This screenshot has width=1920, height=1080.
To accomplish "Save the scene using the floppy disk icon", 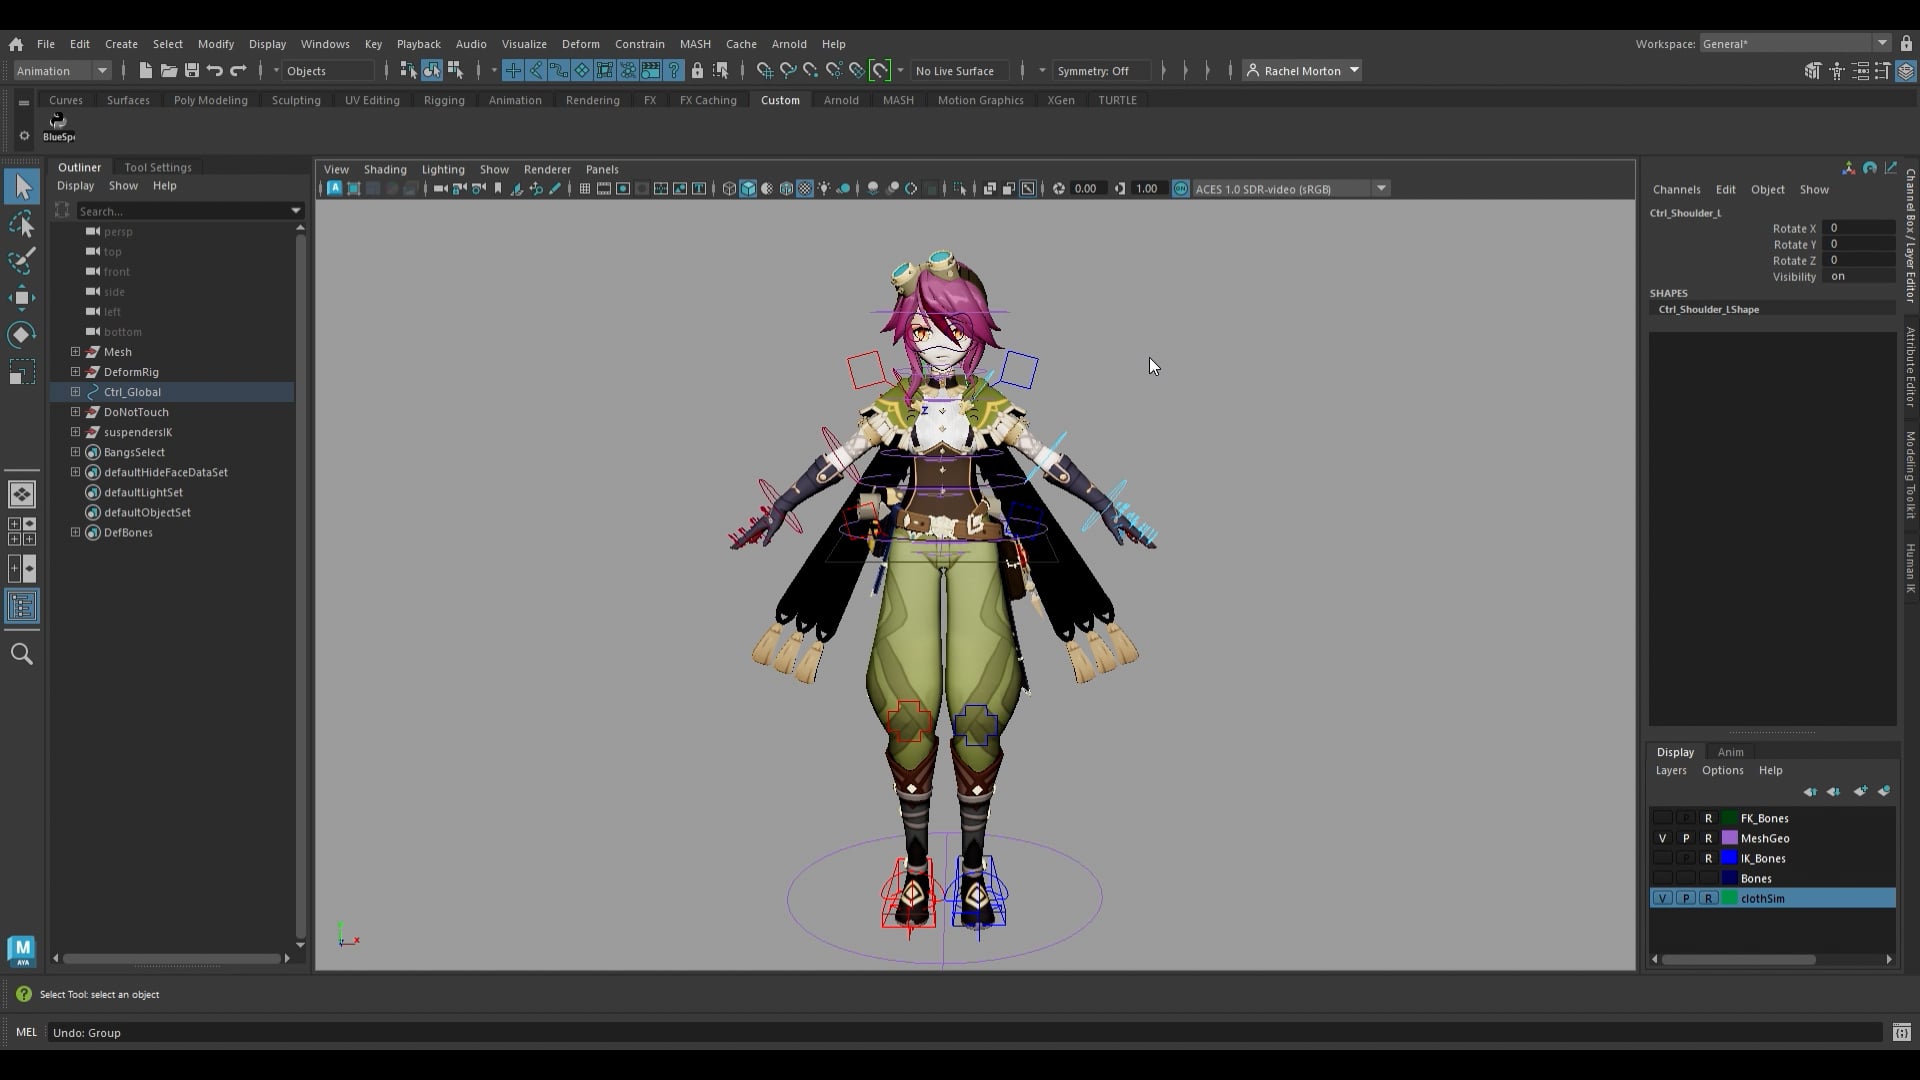I will (191, 70).
